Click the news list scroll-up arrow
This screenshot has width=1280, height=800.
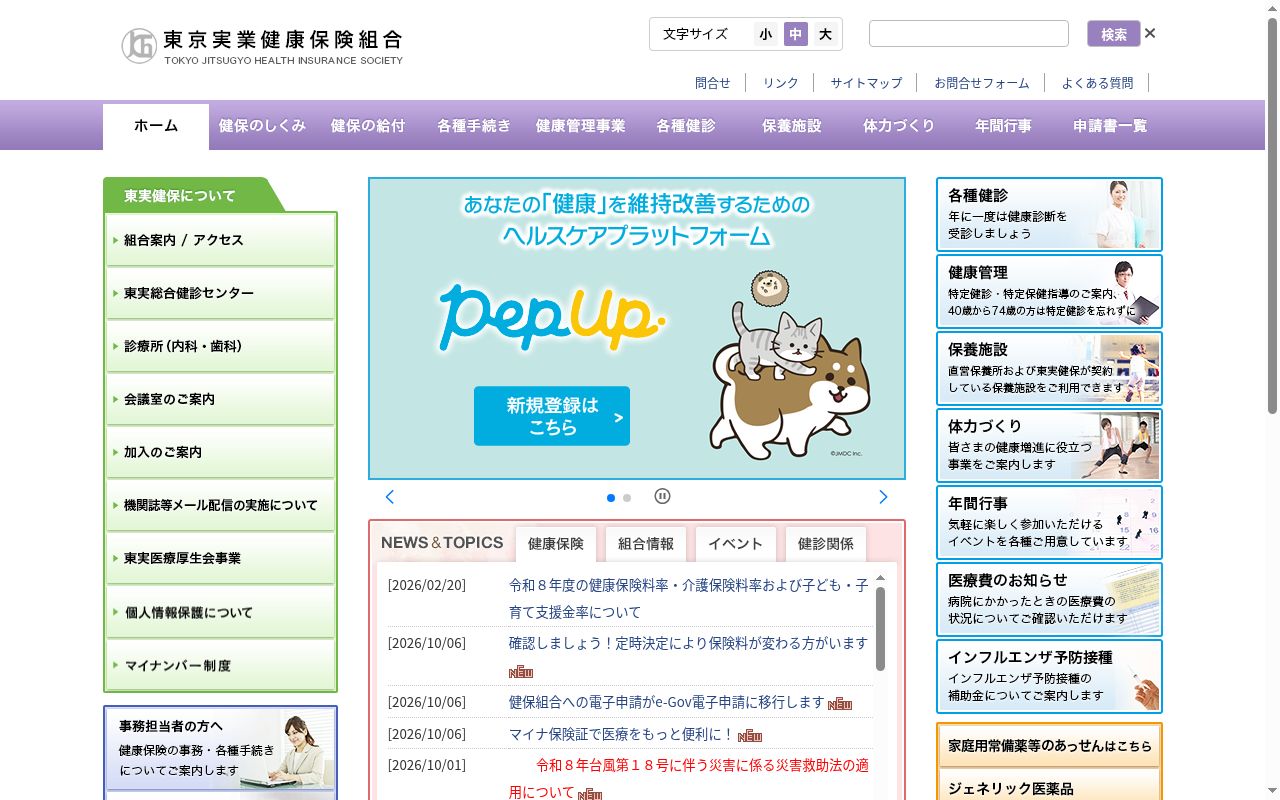(x=881, y=578)
